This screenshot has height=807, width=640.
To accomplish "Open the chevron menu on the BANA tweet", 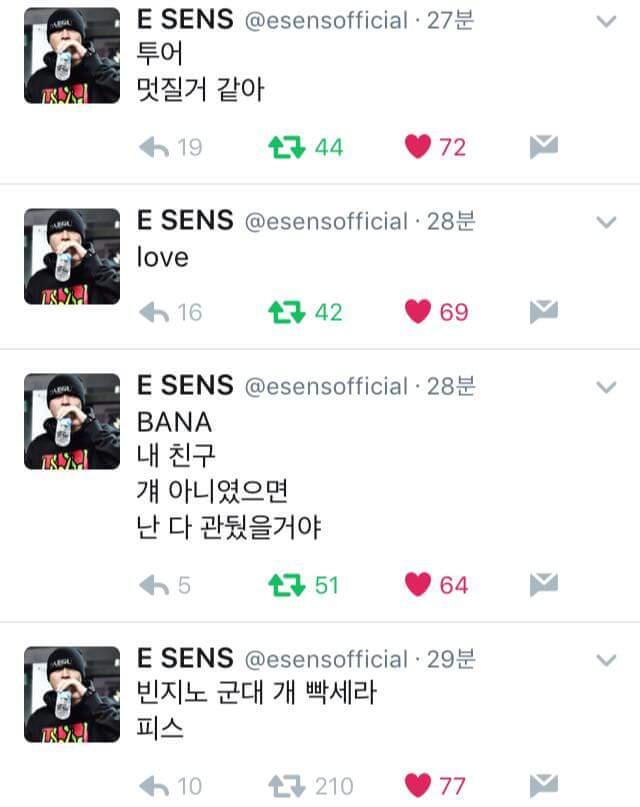I will pyautogui.click(x=606, y=387).
